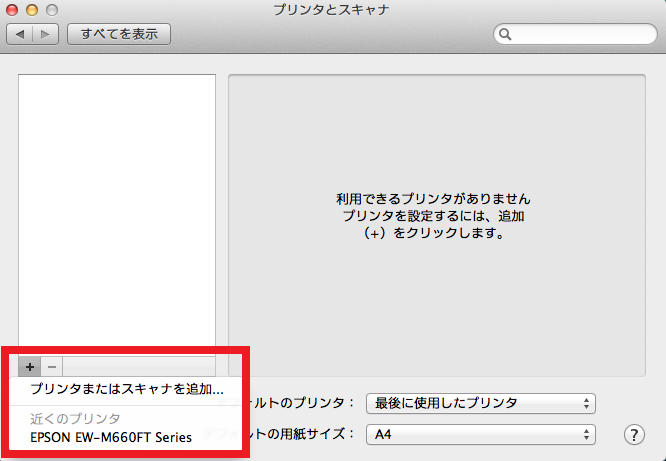Choose EPSON EW-M660FT Series from the menu

click(x=111, y=437)
